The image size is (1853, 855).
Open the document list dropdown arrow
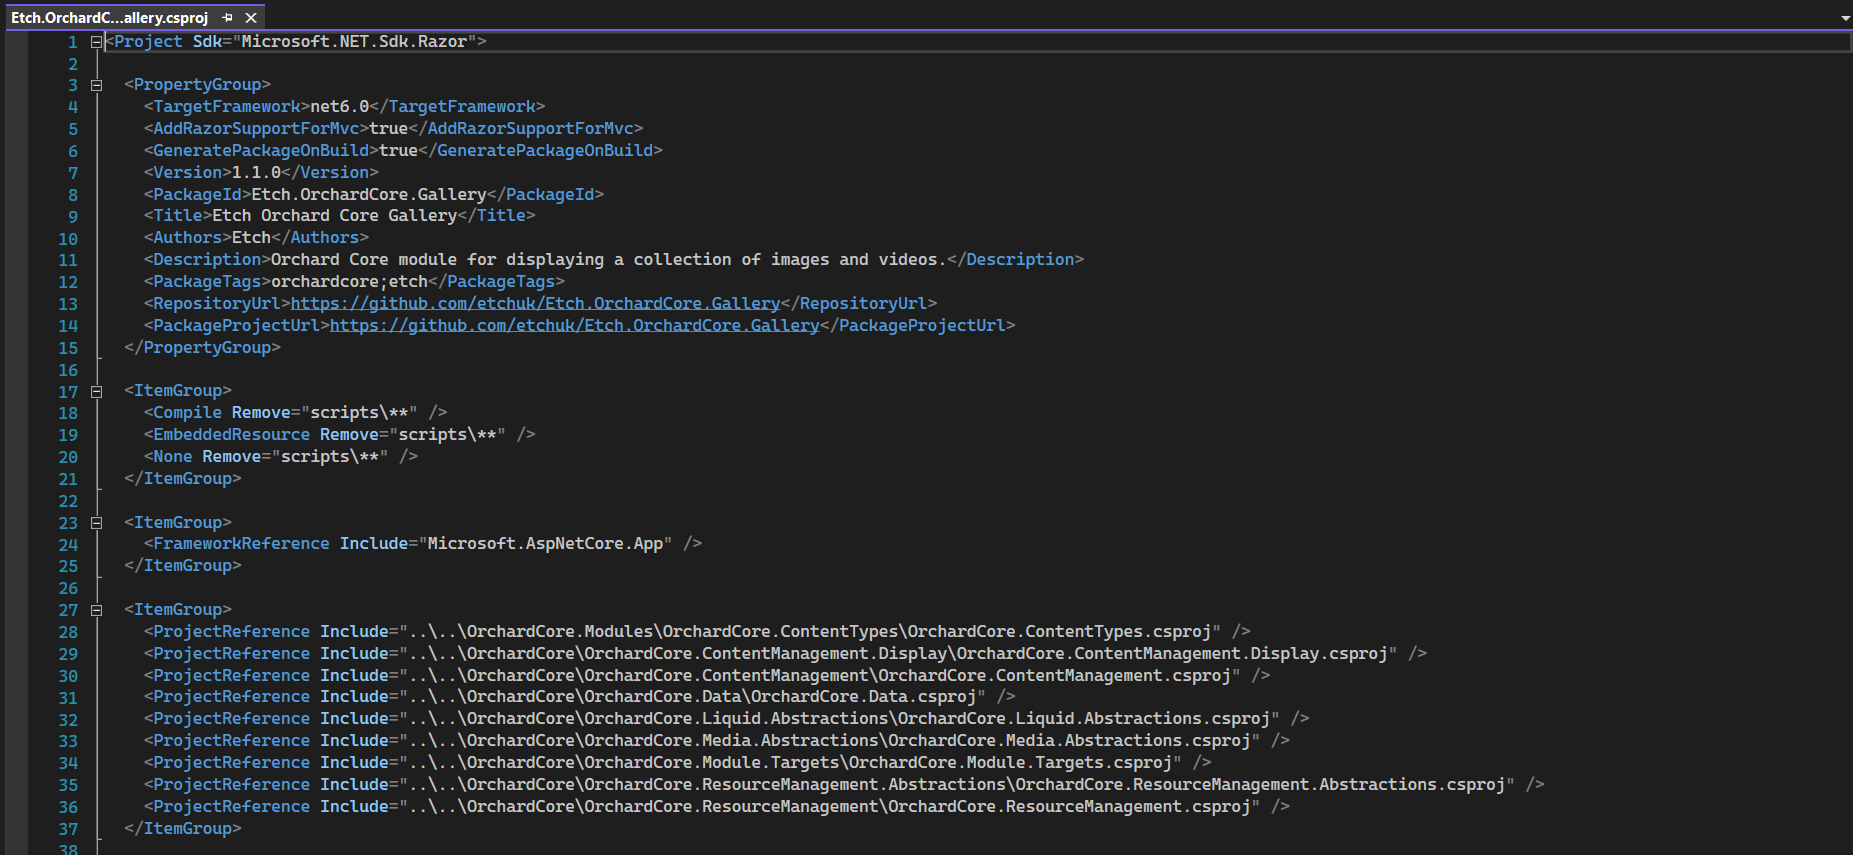1845,18
